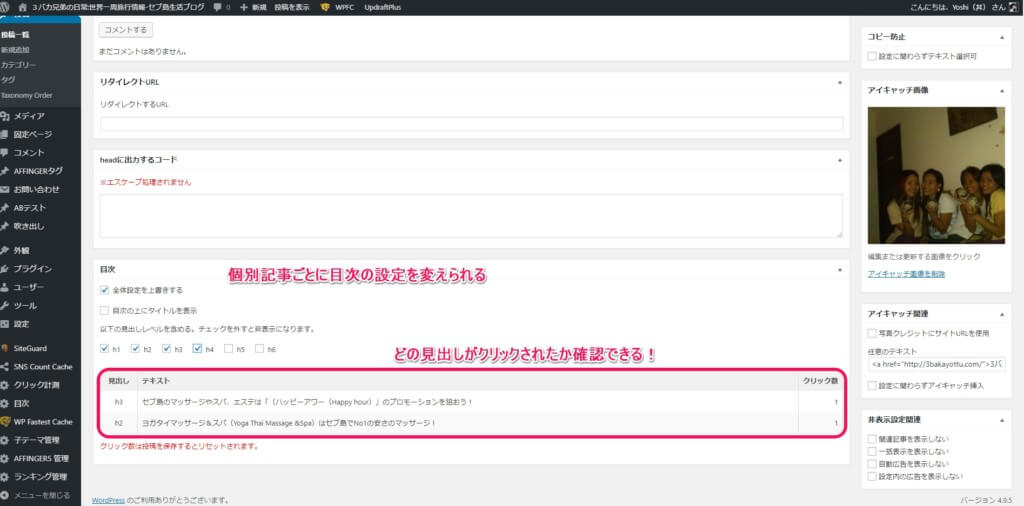1024x506 pixels.
Task: Uncheck the h2 heading level checkbox
Action: pyautogui.click(x=135, y=349)
